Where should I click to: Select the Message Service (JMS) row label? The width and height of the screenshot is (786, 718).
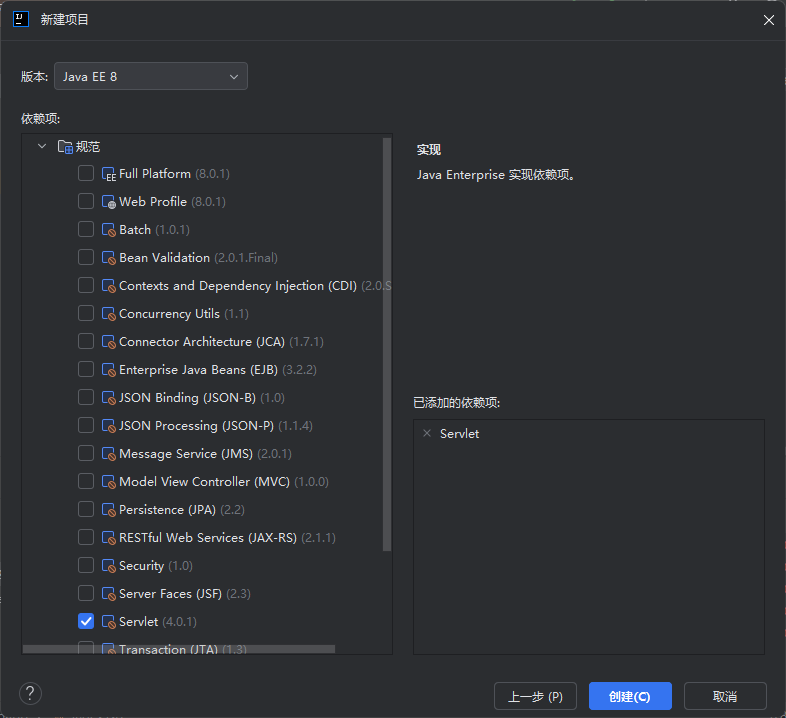point(205,454)
